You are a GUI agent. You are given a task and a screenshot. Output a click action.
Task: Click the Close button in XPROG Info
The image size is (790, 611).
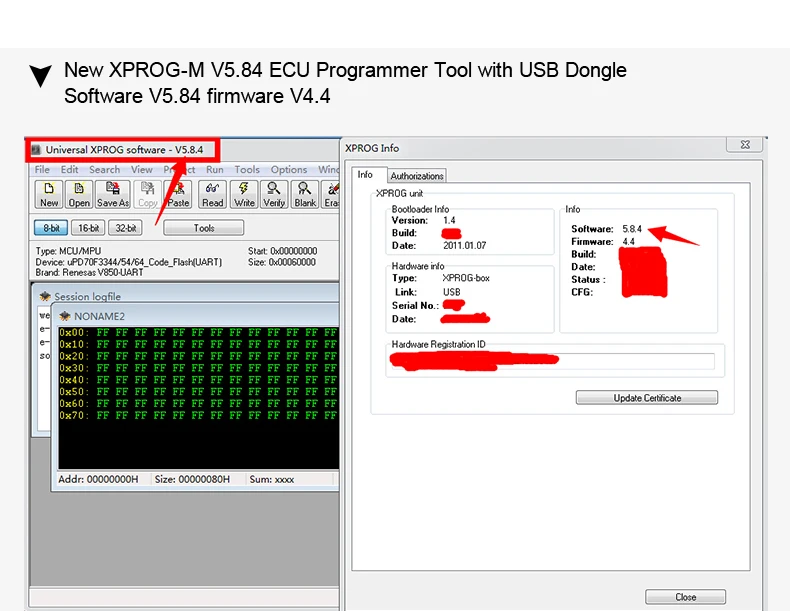[x=685, y=597]
